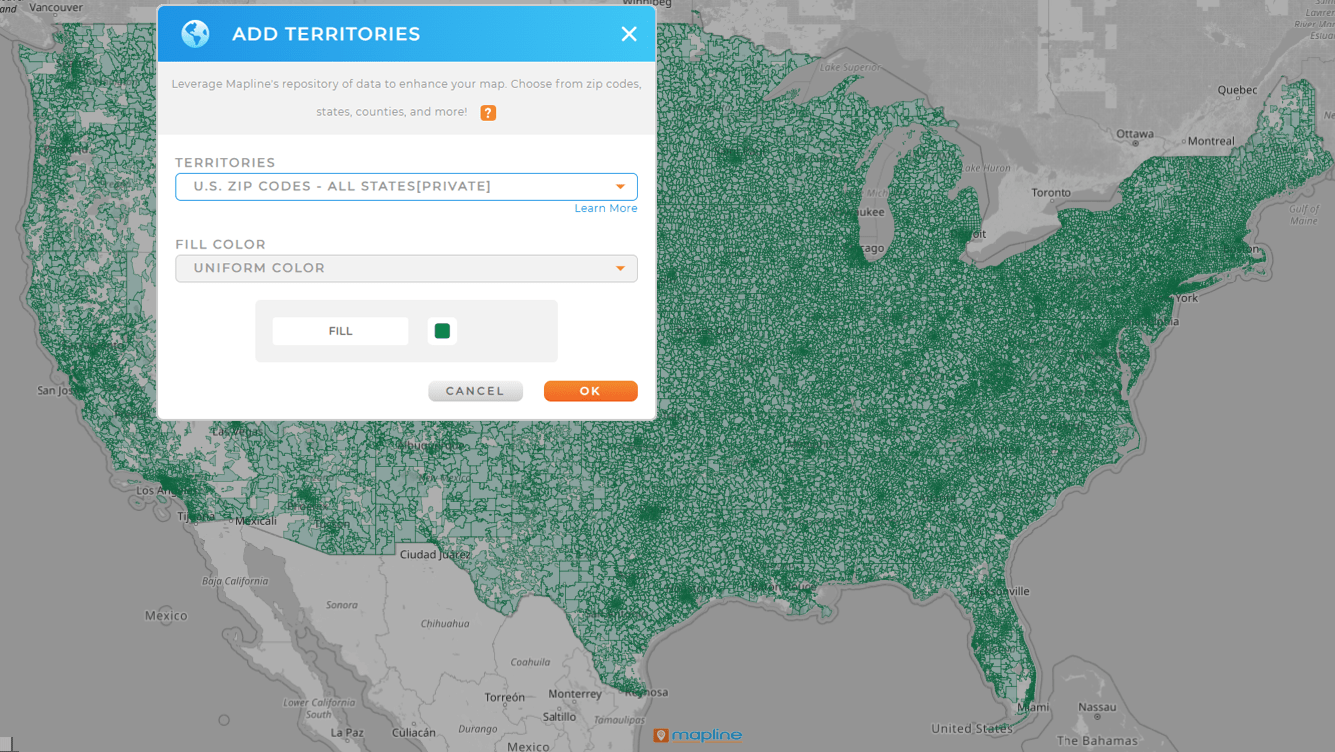Click the FILL field in the color panel
Screen dimensions: 1335x752
click(340, 330)
